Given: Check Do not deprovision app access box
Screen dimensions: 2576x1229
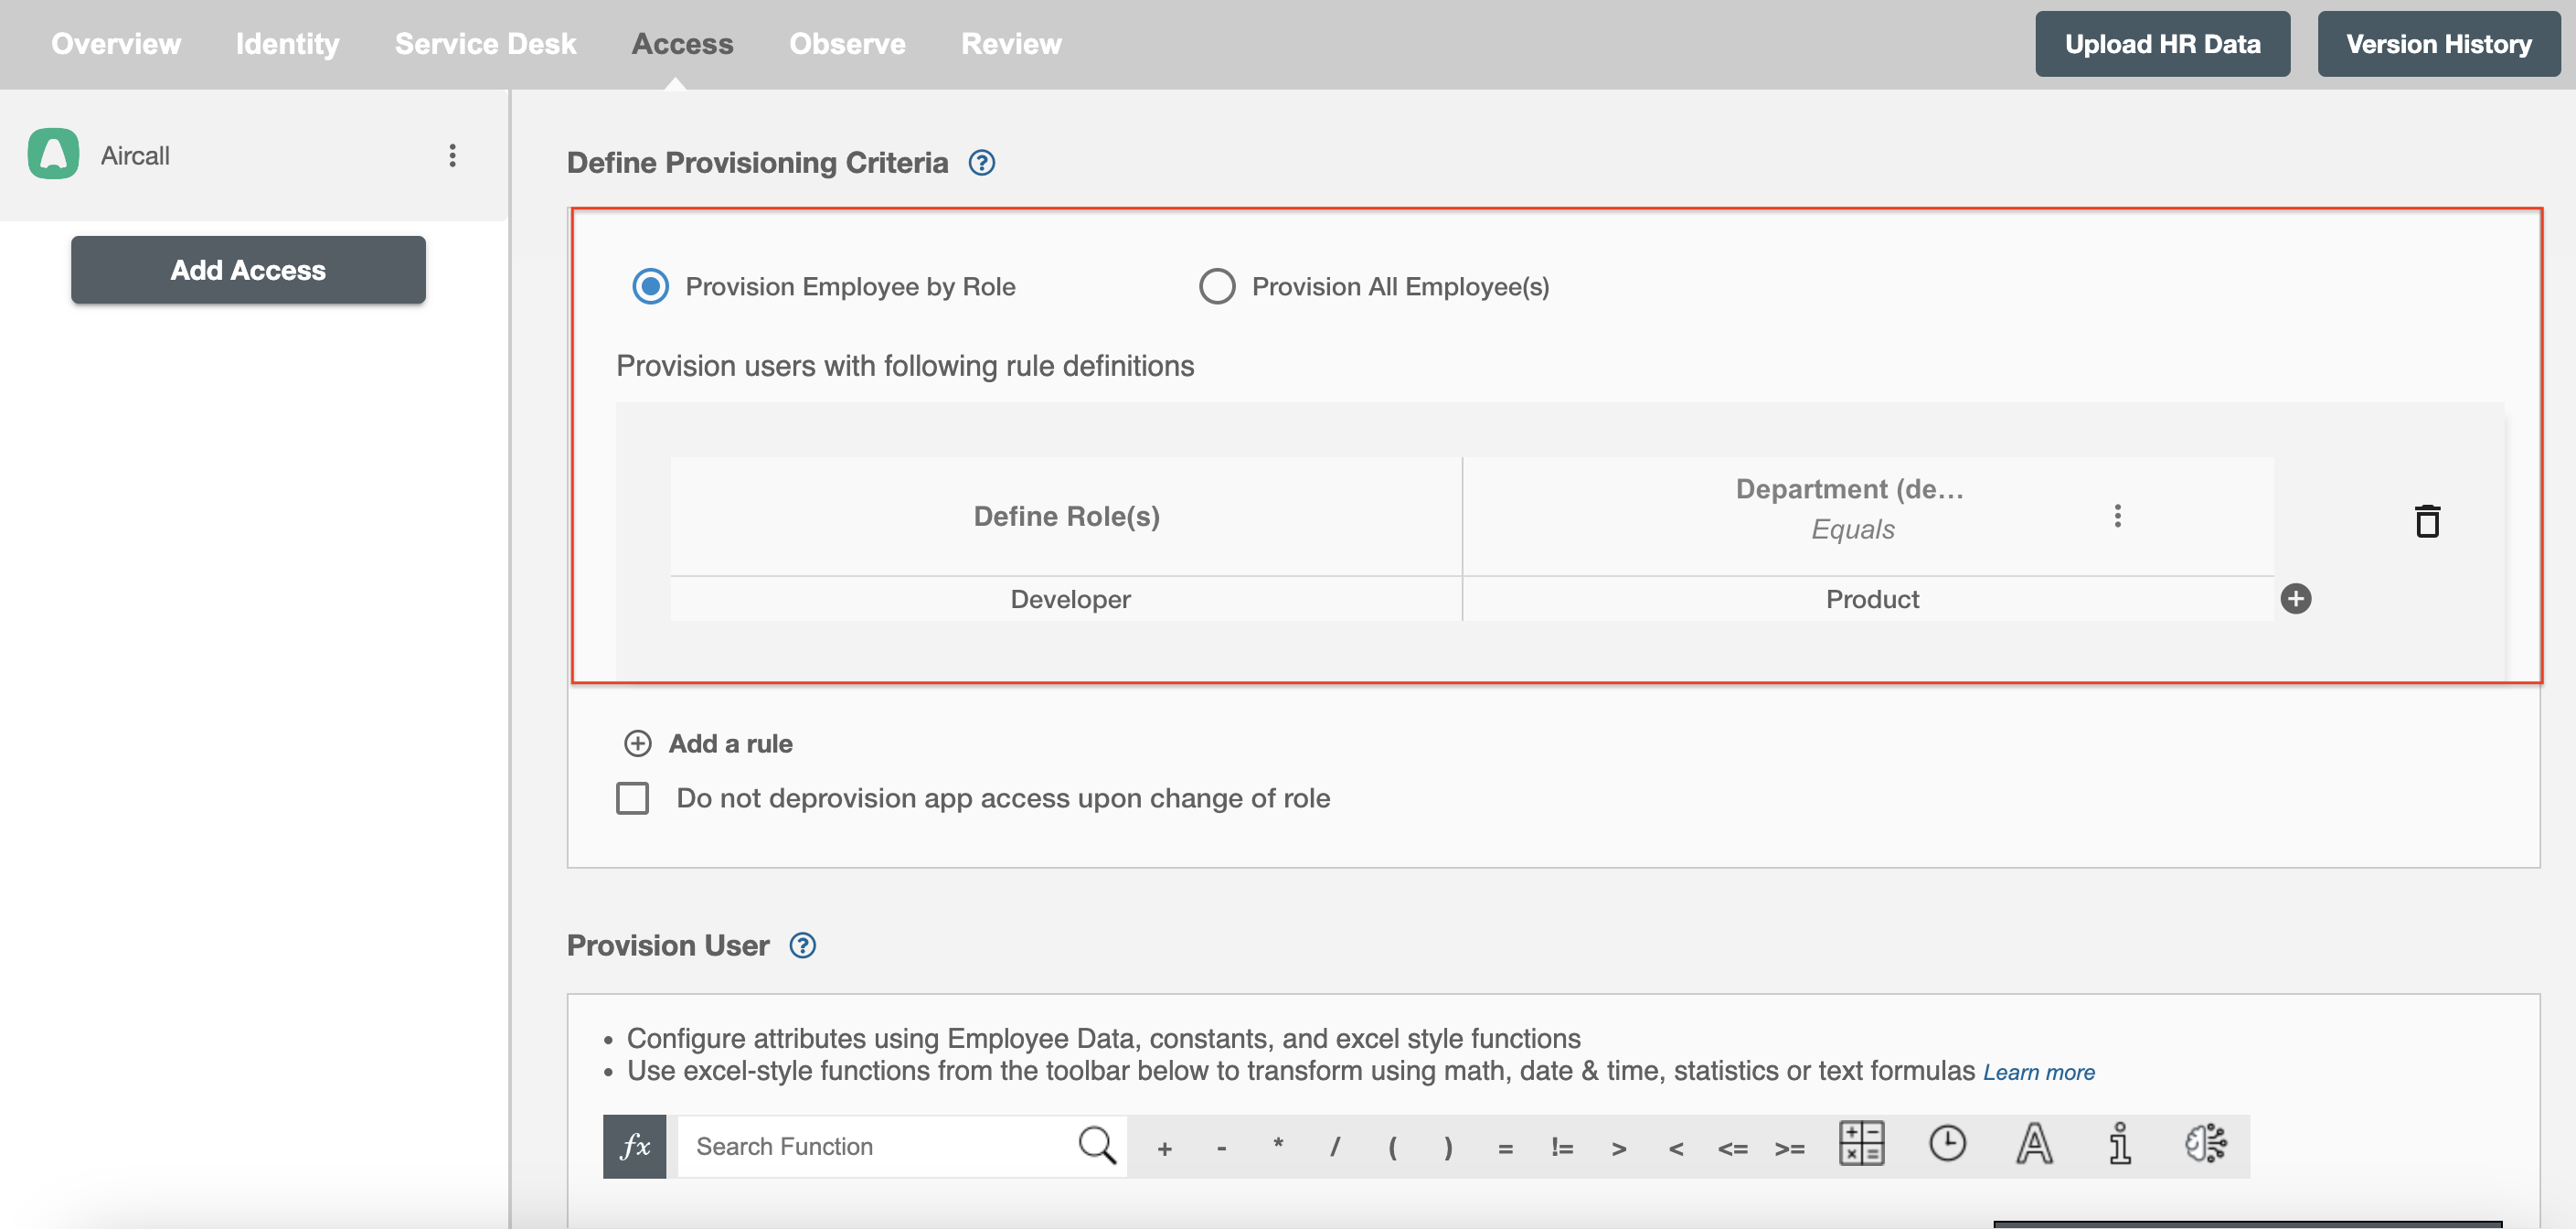Looking at the screenshot, I should [632, 798].
